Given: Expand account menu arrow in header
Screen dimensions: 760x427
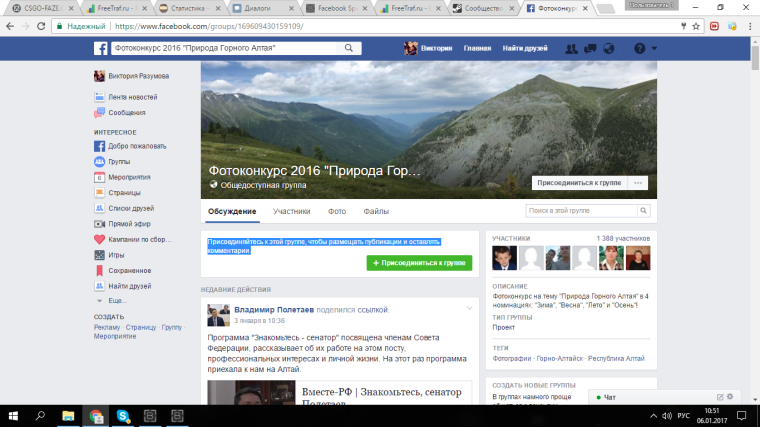Looking at the screenshot, I should (655, 48).
